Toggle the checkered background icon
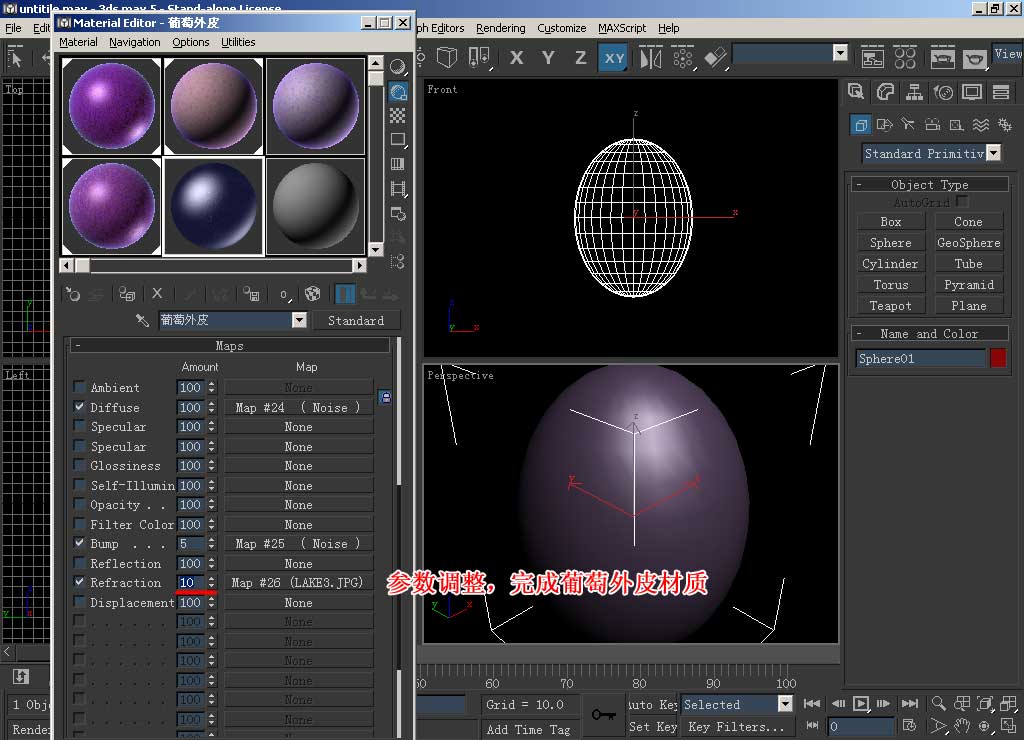This screenshot has height=740, width=1024. [397, 116]
